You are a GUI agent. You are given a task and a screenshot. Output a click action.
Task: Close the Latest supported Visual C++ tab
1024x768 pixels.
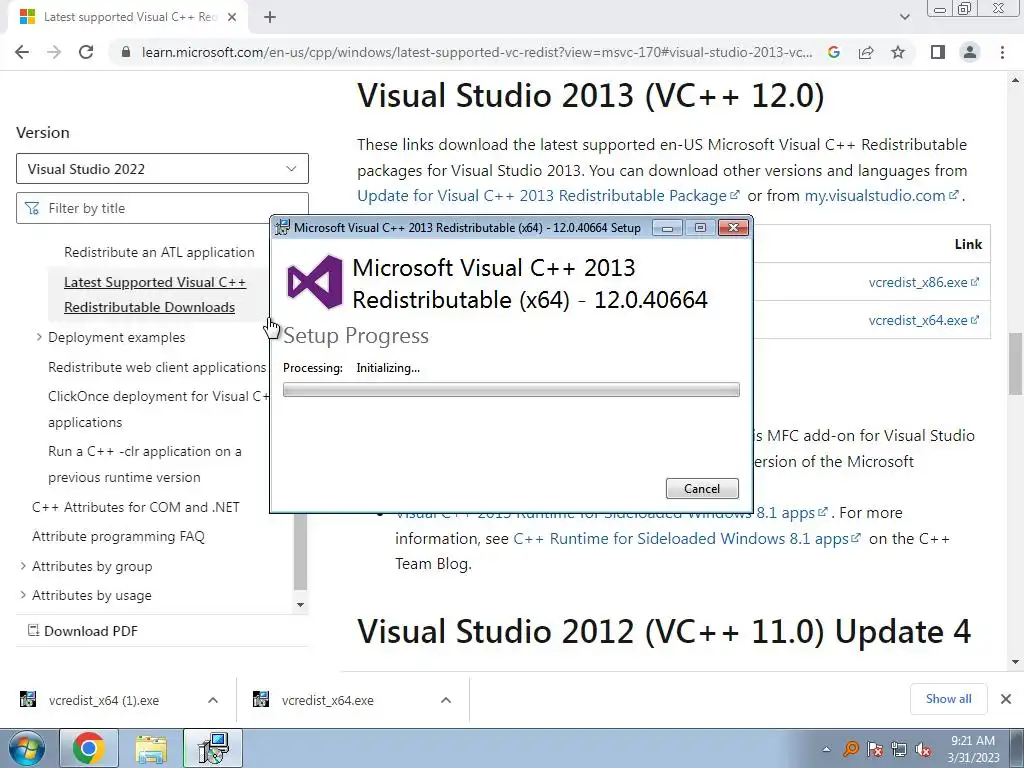[232, 17]
